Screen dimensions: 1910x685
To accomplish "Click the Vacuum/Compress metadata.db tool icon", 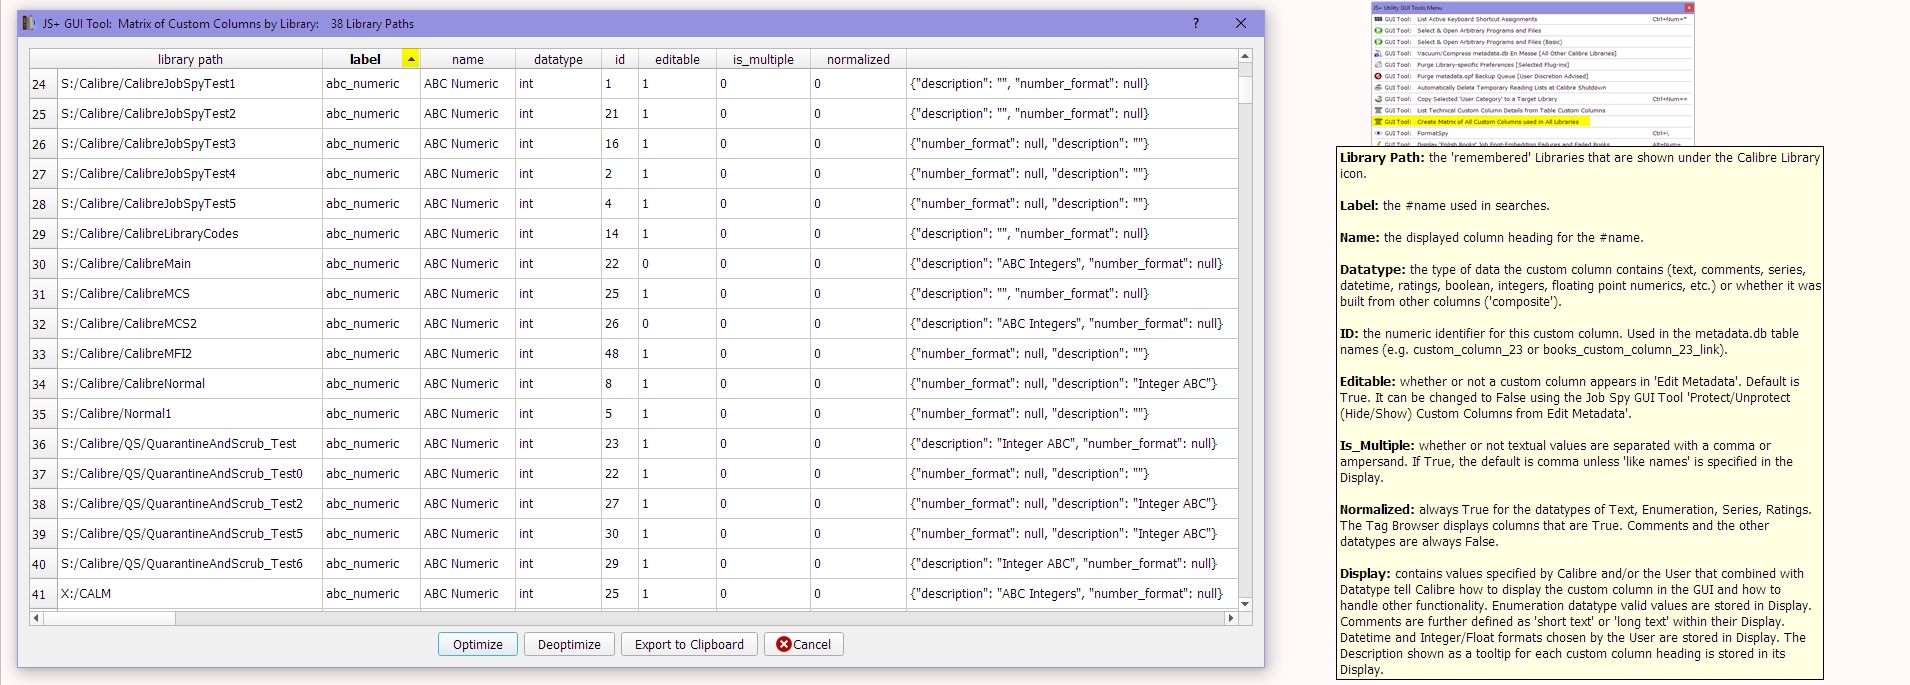I will coord(1378,53).
